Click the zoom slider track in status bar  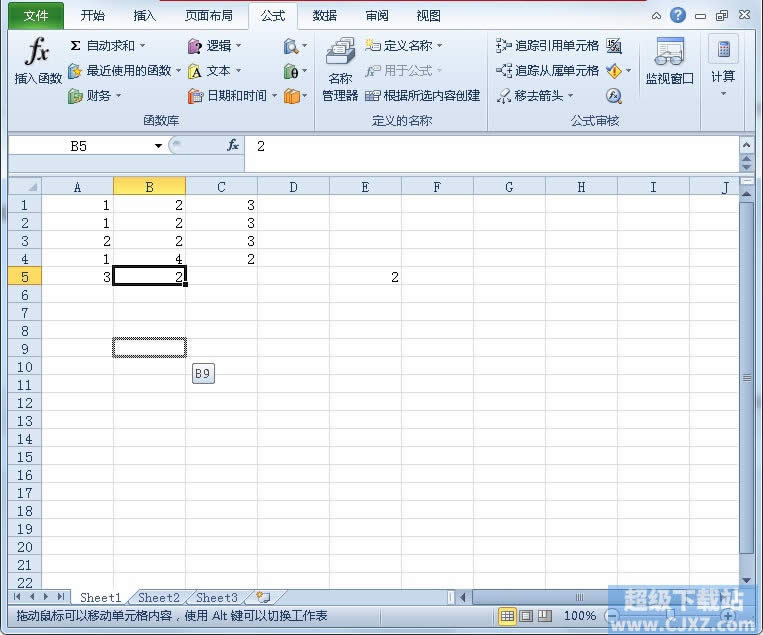pyautogui.click(x=672, y=616)
